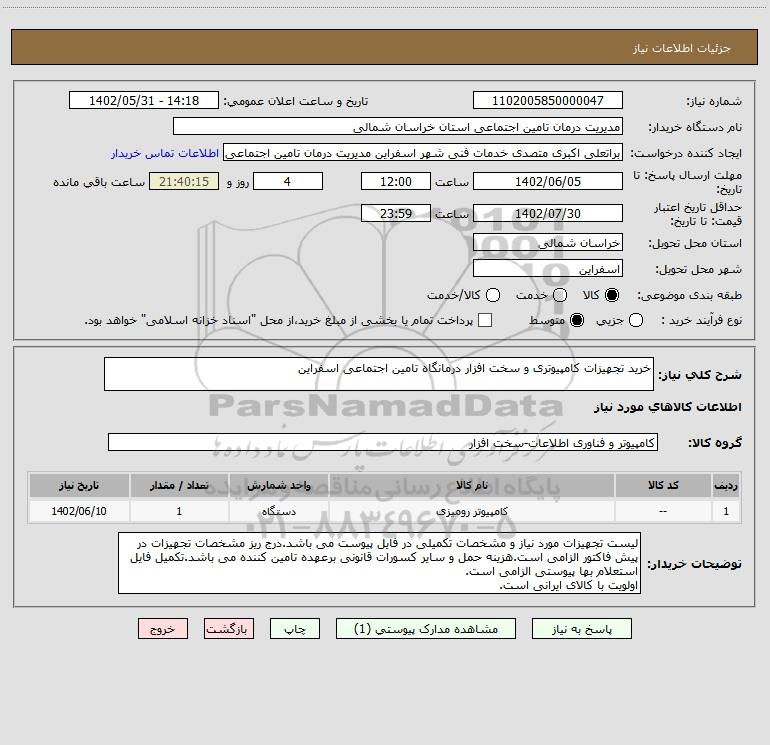The width and height of the screenshot is (770, 745).
Task: Click the شرح کلی نیاز label
Action: pyautogui.click(x=700, y=375)
